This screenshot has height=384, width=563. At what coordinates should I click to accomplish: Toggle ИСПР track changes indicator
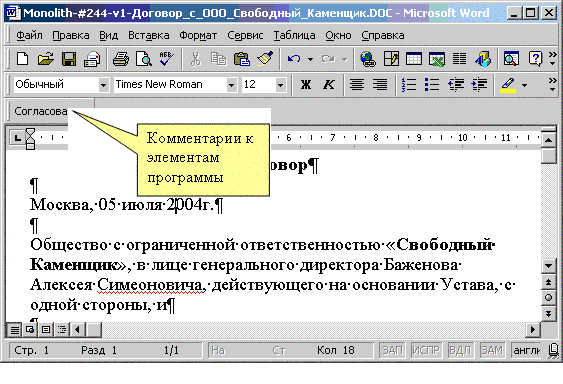coord(425,350)
